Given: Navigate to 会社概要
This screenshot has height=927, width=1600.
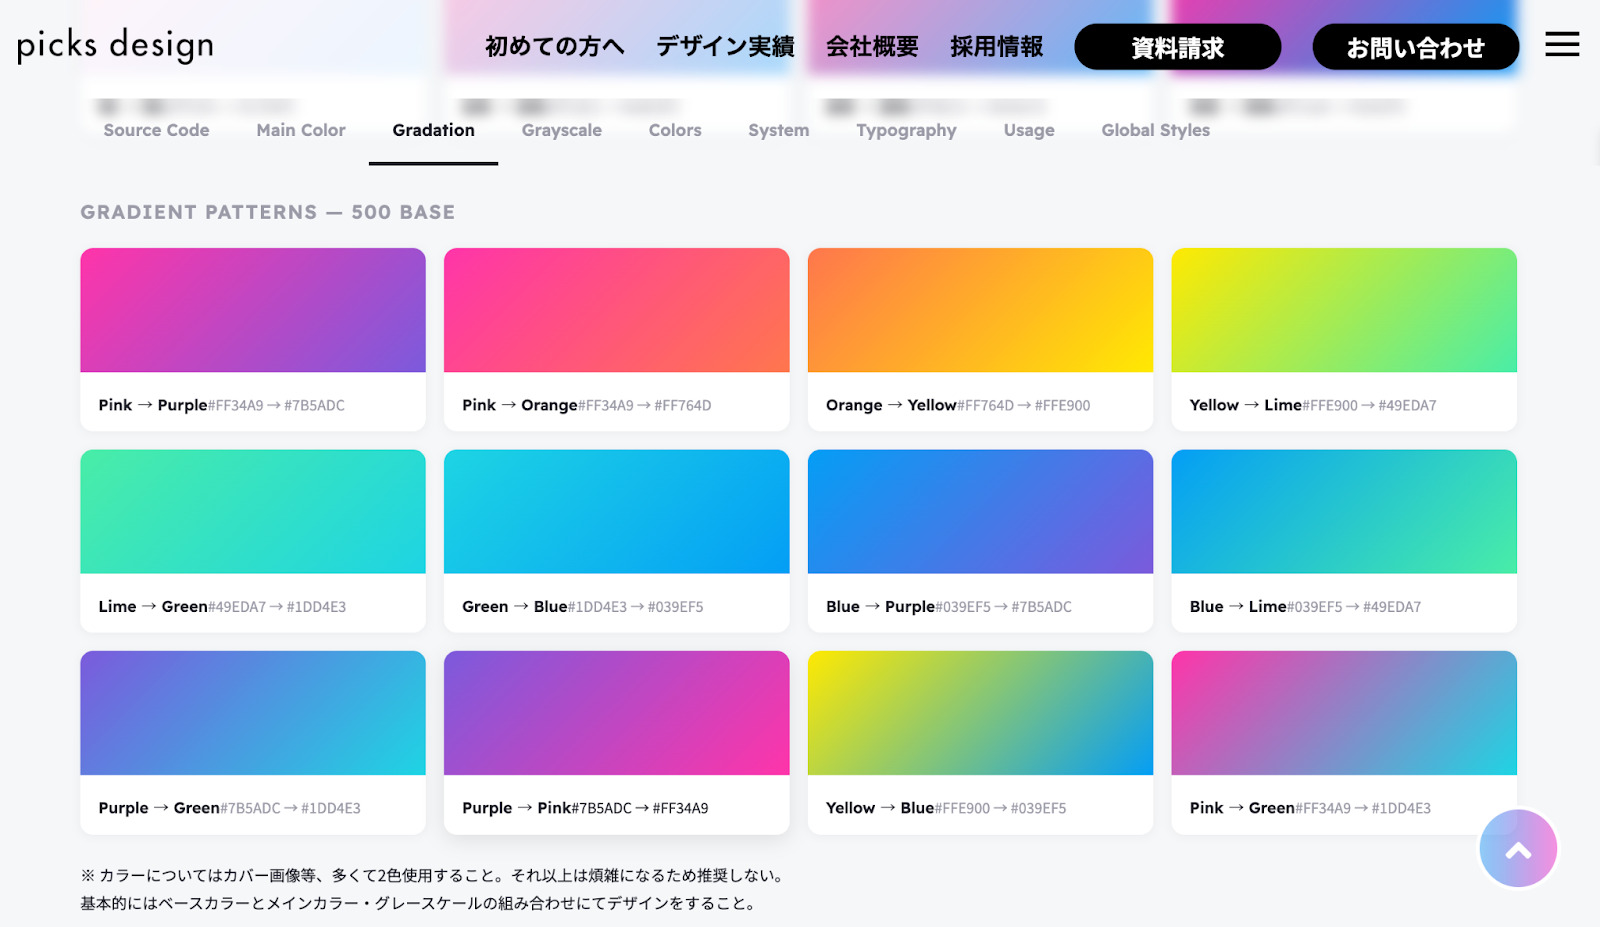Looking at the screenshot, I should tap(871, 46).
